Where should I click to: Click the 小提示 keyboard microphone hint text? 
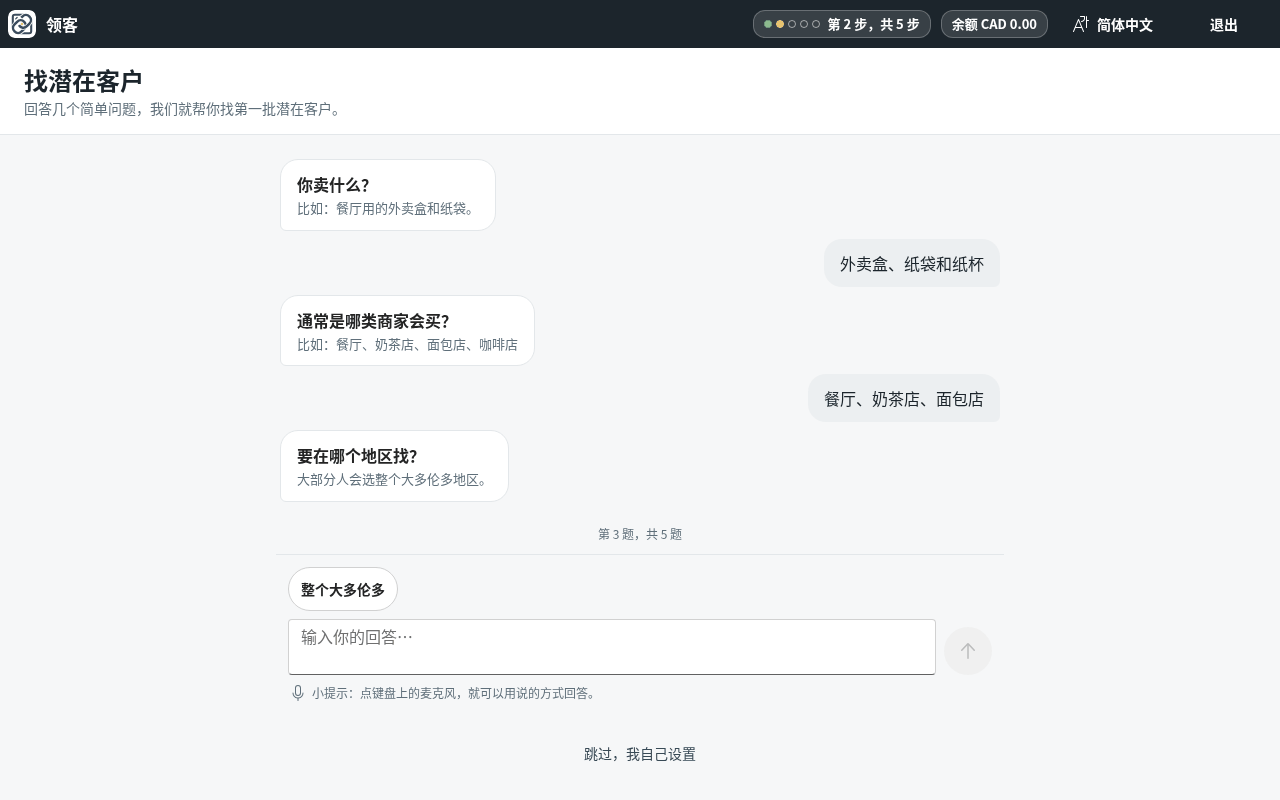[455, 693]
